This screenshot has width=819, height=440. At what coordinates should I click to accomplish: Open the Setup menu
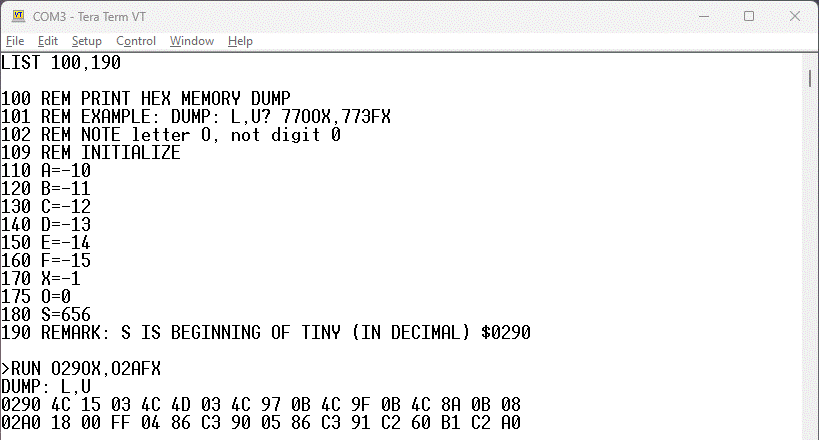(x=86, y=41)
